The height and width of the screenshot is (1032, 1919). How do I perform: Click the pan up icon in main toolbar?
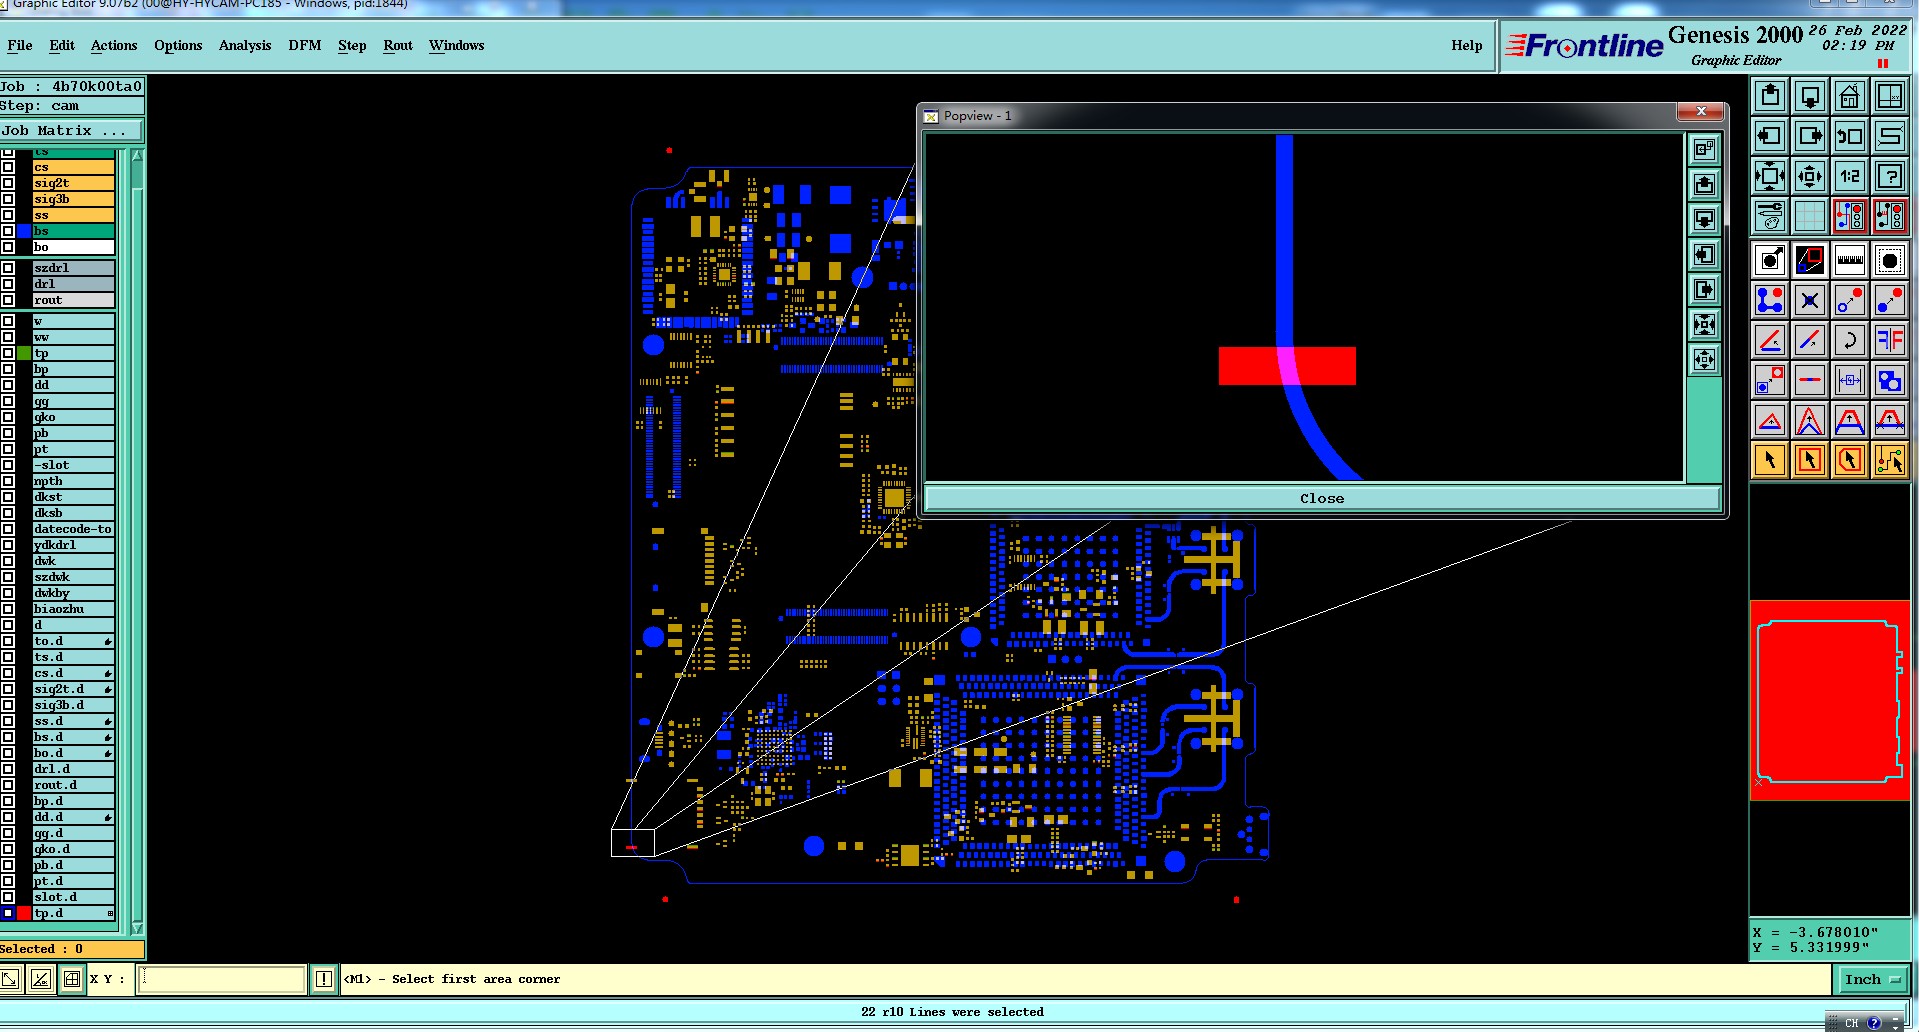point(1770,96)
